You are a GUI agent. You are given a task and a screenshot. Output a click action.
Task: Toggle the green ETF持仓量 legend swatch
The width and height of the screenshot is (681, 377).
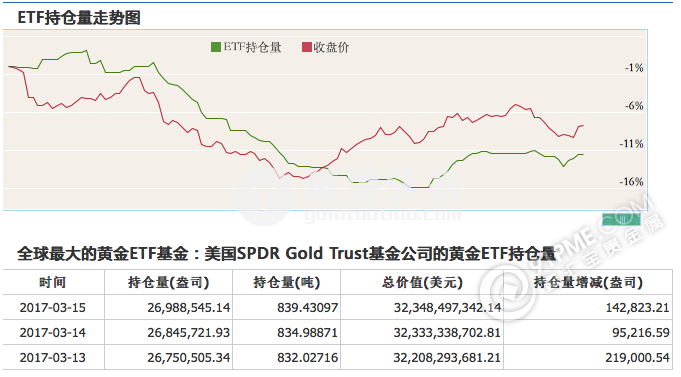click(215, 47)
